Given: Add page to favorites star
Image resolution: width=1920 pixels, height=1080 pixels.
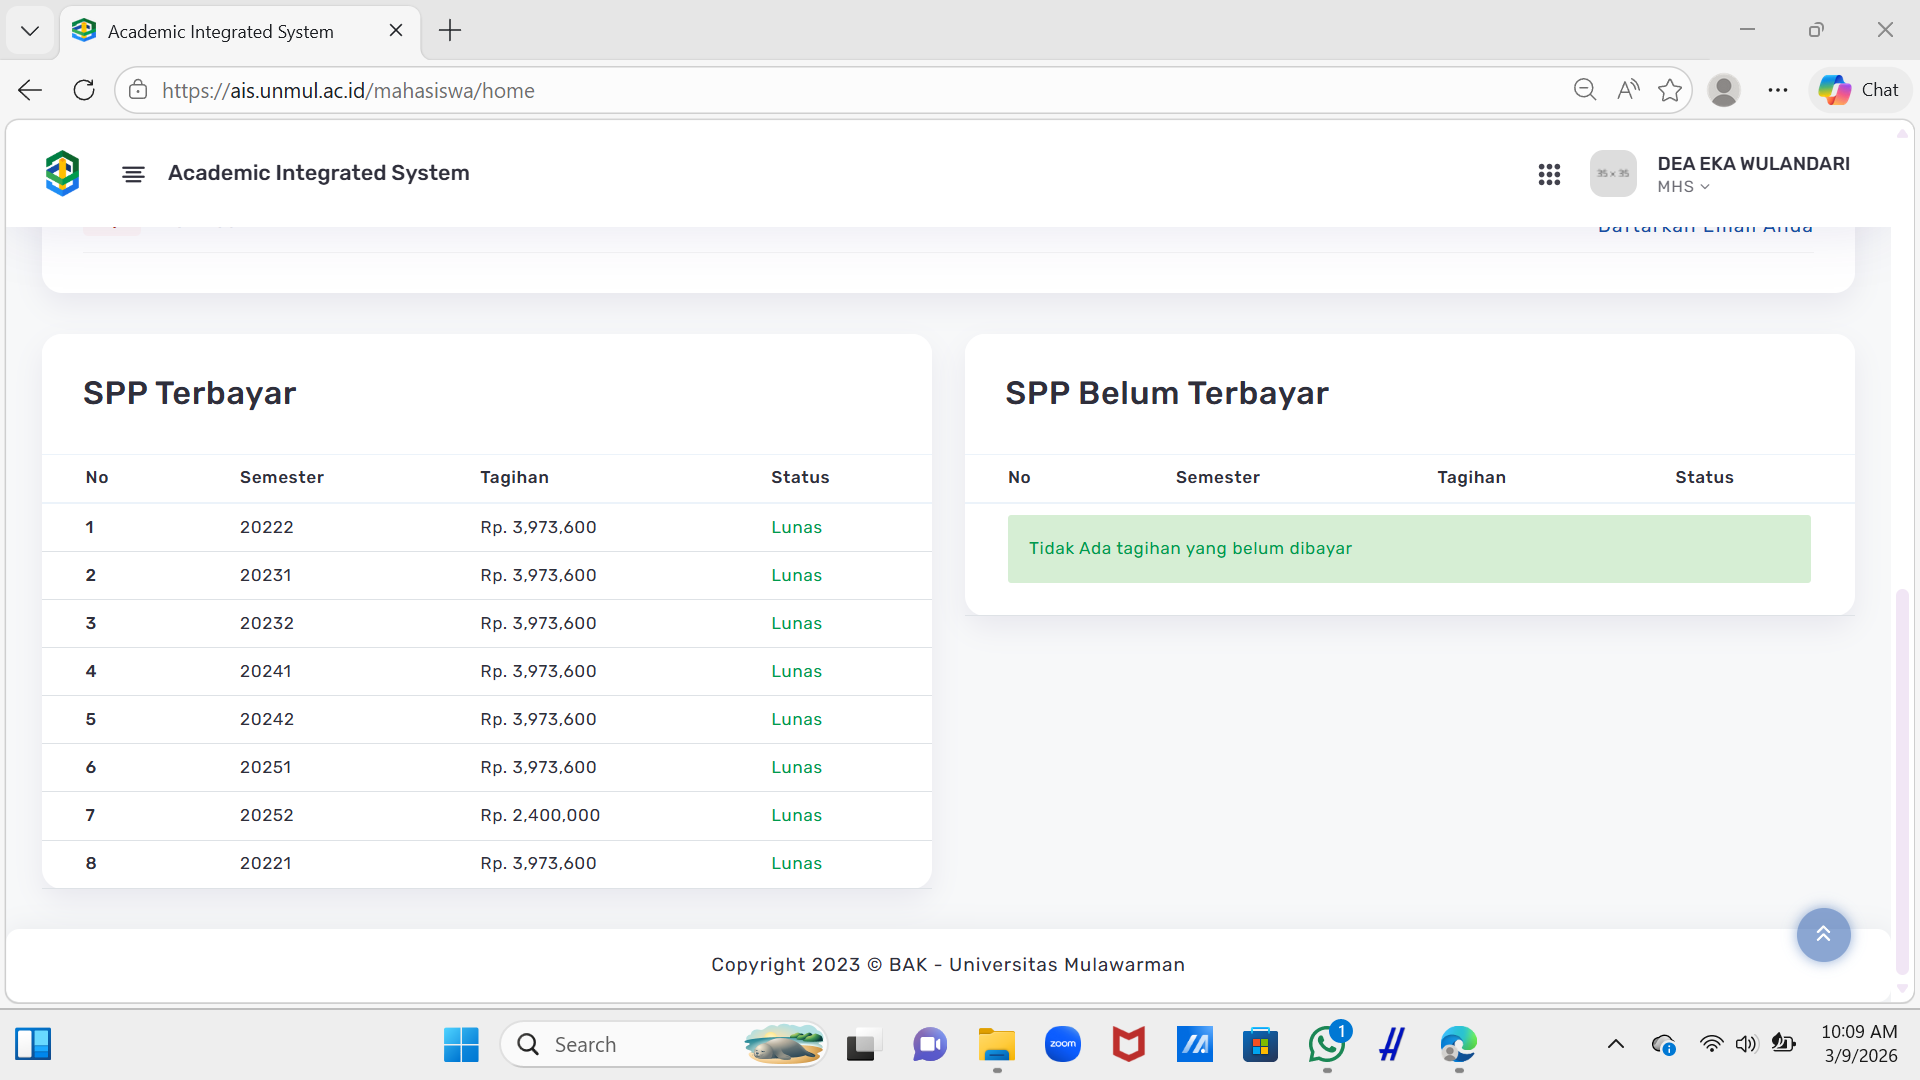Looking at the screenshot, I should point(1669,90).
